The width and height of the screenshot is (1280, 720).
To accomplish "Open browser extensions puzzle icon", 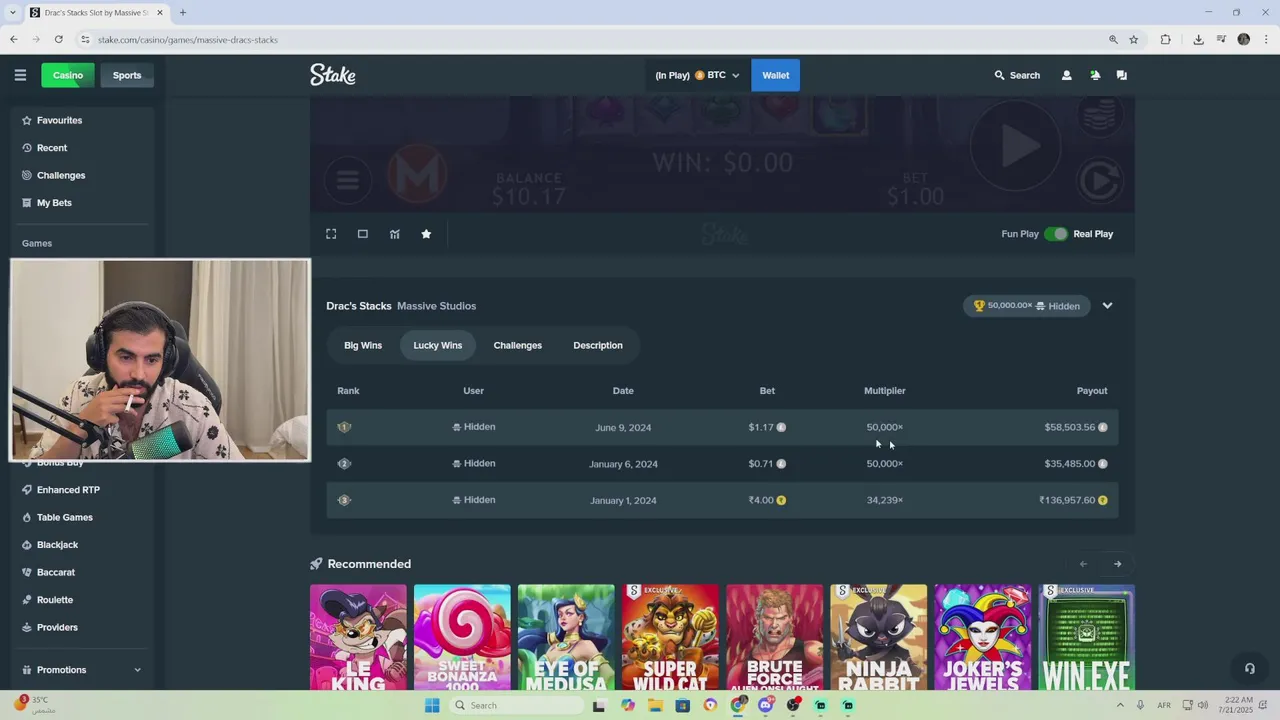I will (1165, 39).
